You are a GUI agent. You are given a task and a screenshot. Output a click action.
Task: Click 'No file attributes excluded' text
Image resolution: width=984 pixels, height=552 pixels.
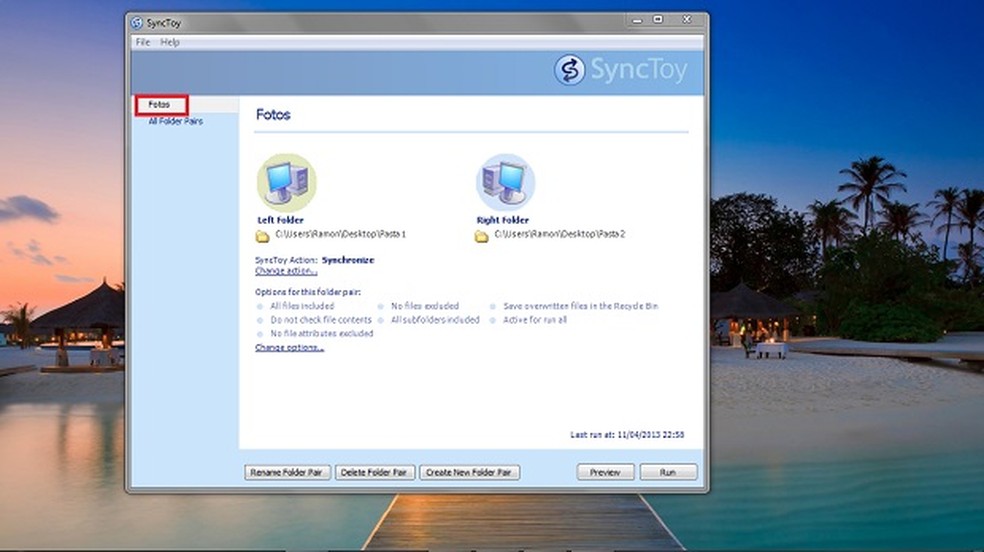tap(322, 334)
